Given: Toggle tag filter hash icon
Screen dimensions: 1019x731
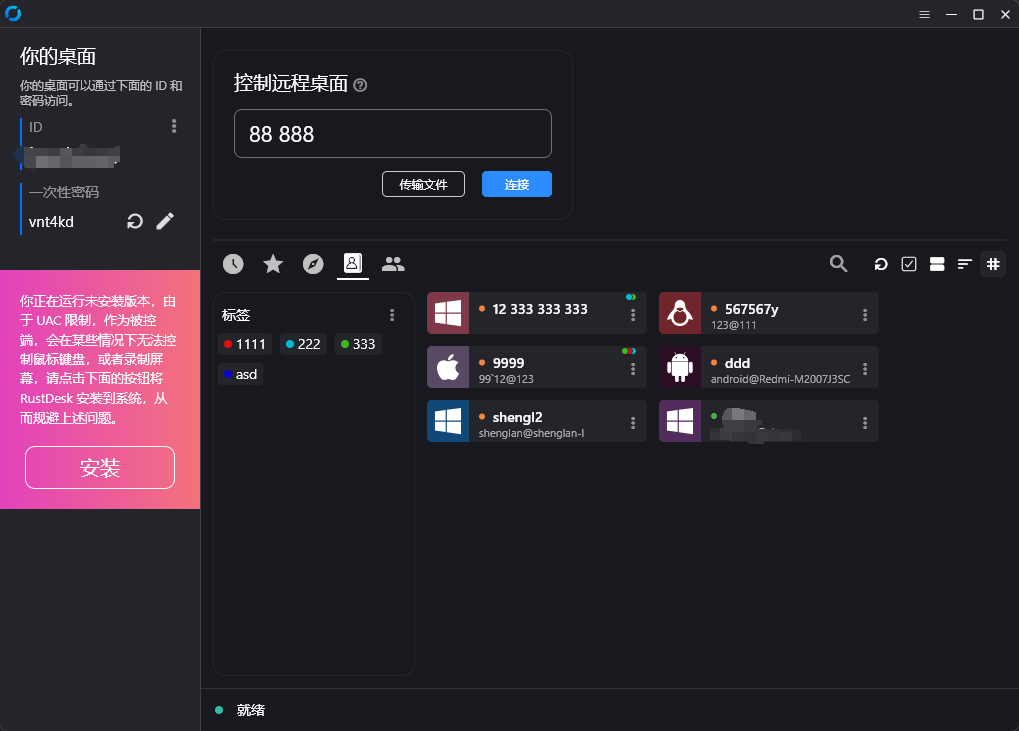Looking at the screenshot, I should [993, 264].
